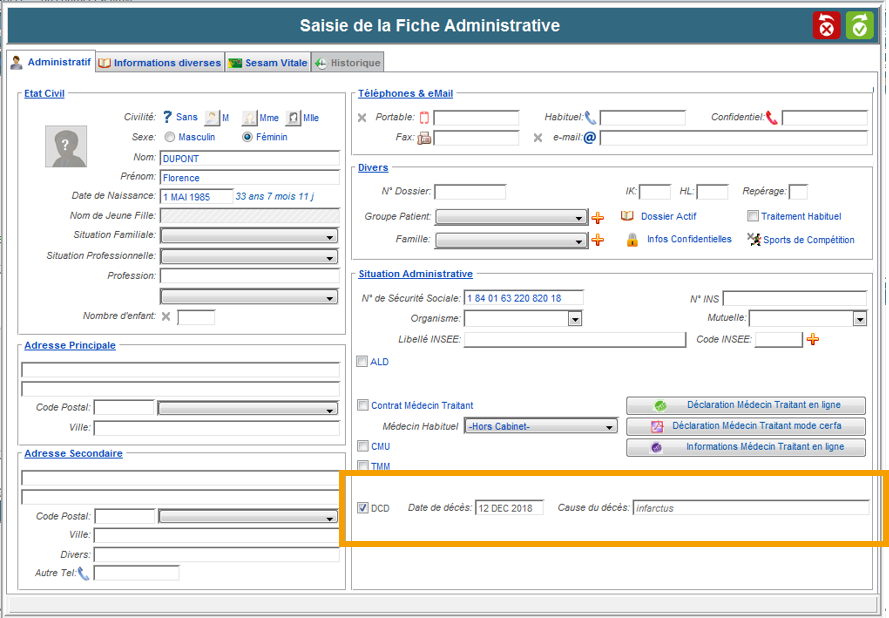This screenshot has height=618, width=889.
Task: Click the Cause du décès field
Action: coord(750,508)
